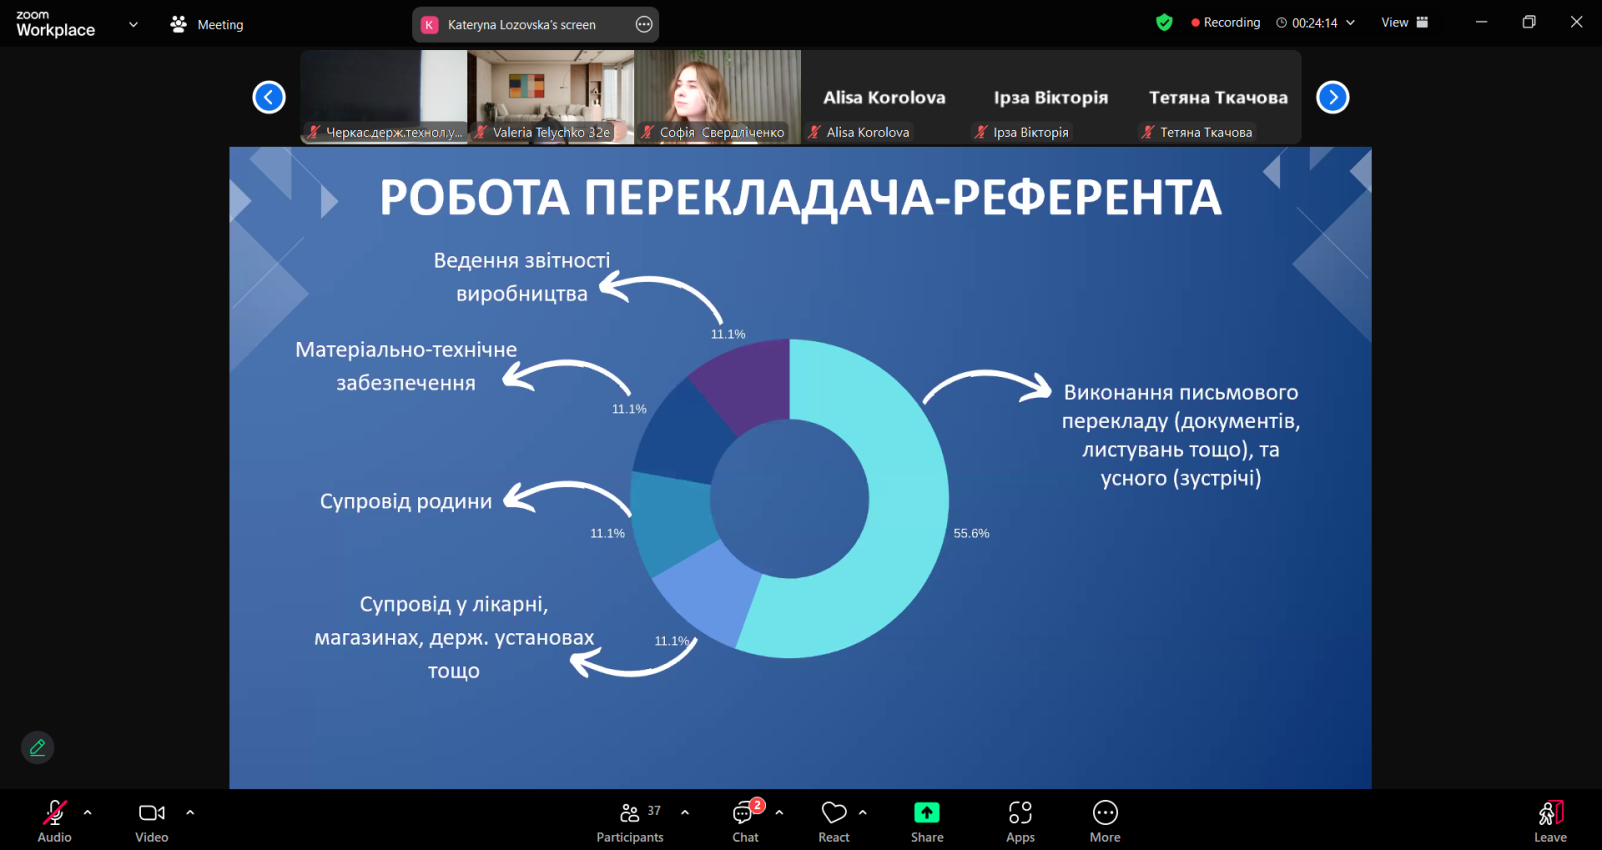This screenshot has width=1602, height=850.
Task: Open the Zoom Workplace dropdown arrow
Action: (133, 24)
